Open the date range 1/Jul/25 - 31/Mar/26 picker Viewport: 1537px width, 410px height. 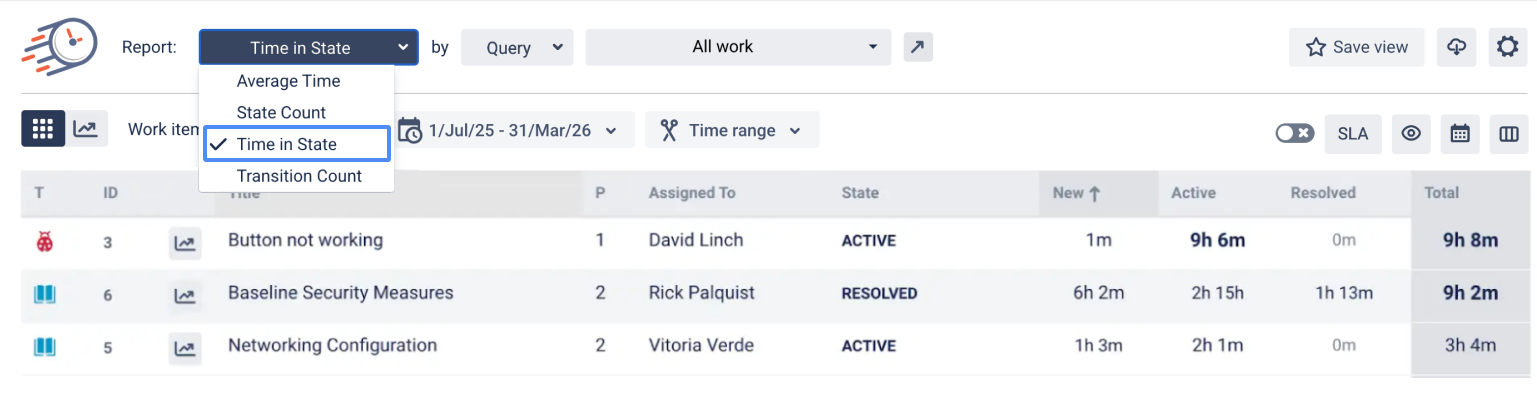coord(517,130)
